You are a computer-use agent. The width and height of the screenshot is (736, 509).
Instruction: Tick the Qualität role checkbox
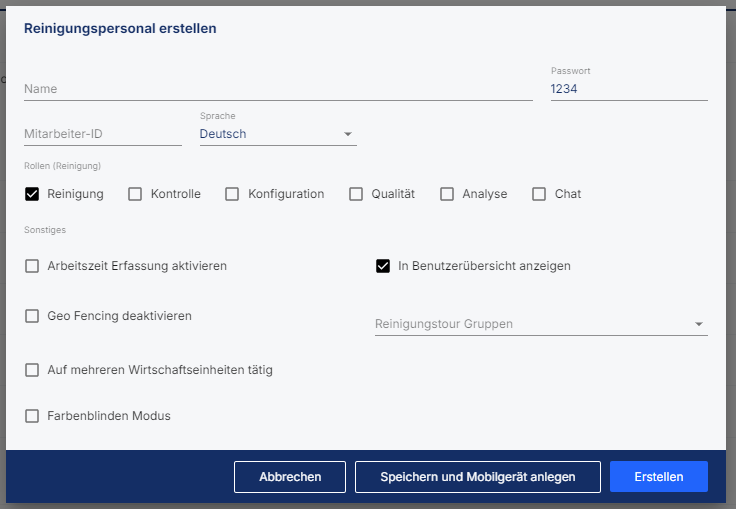356,194
